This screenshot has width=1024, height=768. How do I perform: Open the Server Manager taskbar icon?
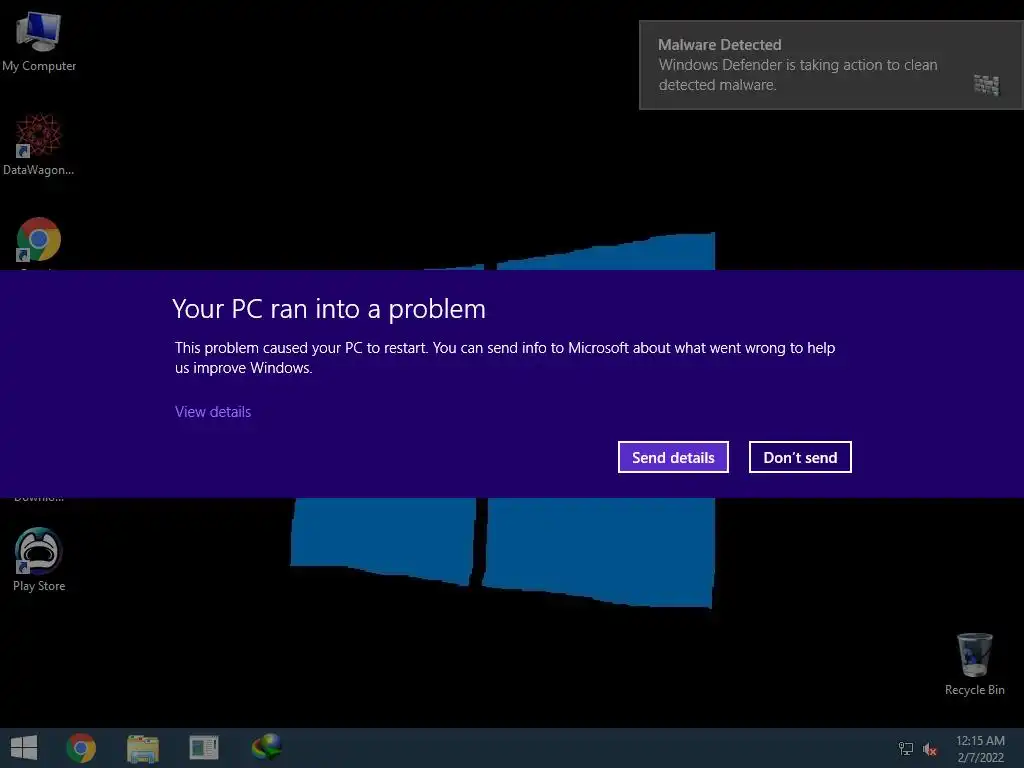(x=204, y=748)
